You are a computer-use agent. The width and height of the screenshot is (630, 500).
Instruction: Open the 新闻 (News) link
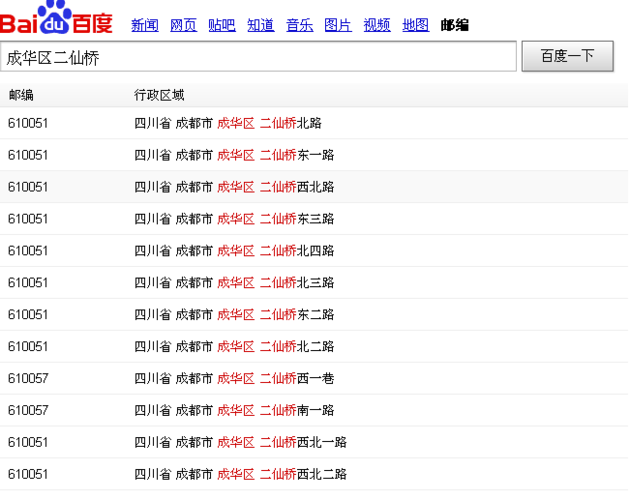click(x=145, y=25)
